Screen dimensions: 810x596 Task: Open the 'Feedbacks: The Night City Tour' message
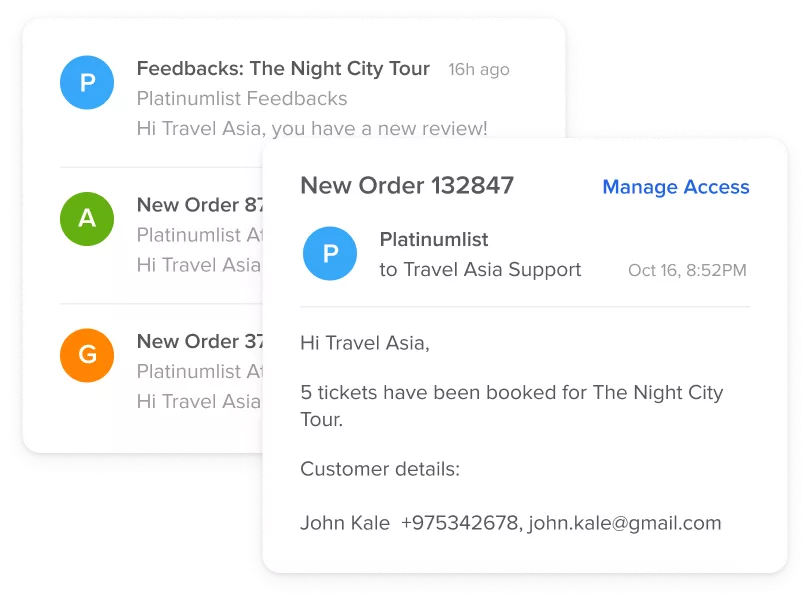pyautogui.click(x=283, y=69)
